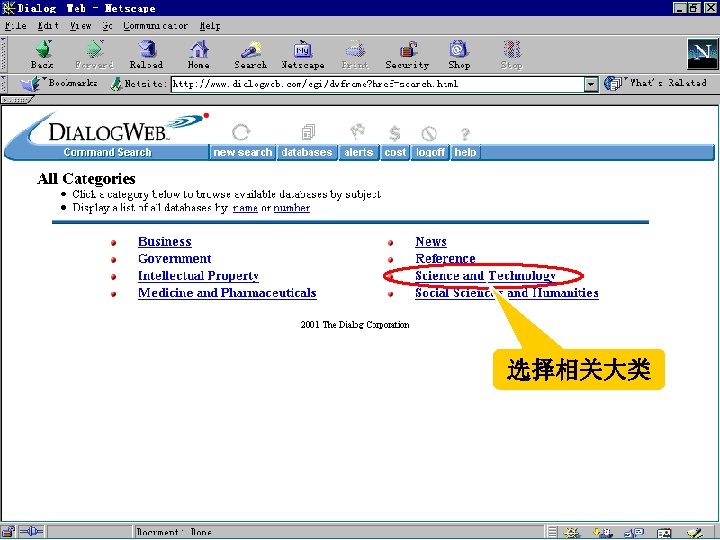Open Address Book from component bar
The width and height of the screenshot is (720, 540).
664,533
